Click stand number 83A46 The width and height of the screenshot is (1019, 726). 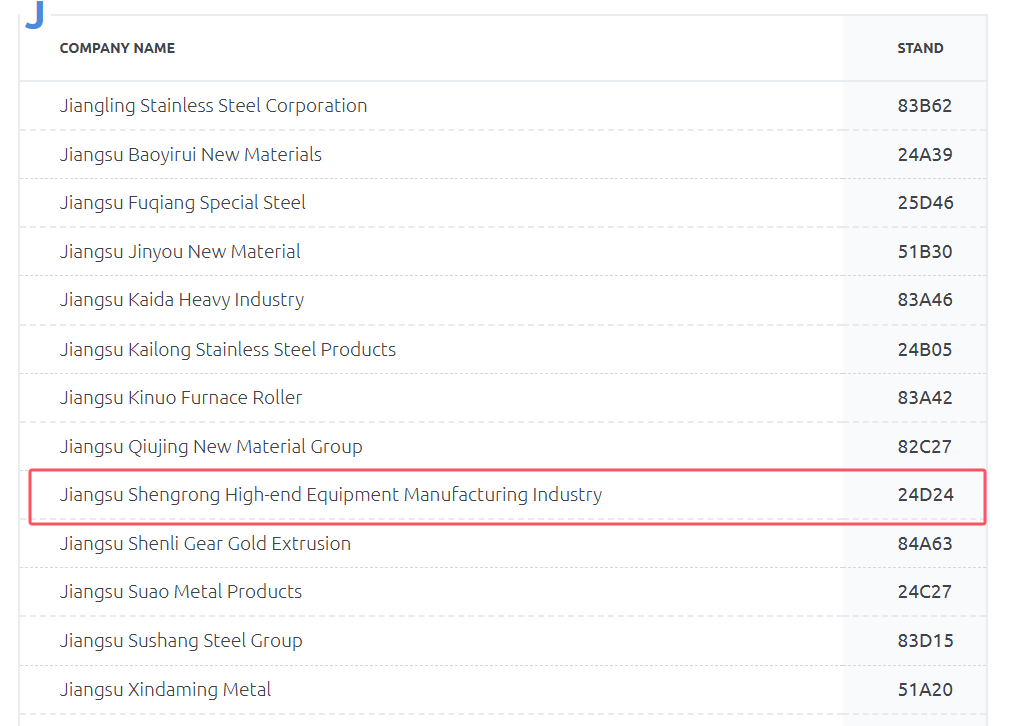coord(925,300)
